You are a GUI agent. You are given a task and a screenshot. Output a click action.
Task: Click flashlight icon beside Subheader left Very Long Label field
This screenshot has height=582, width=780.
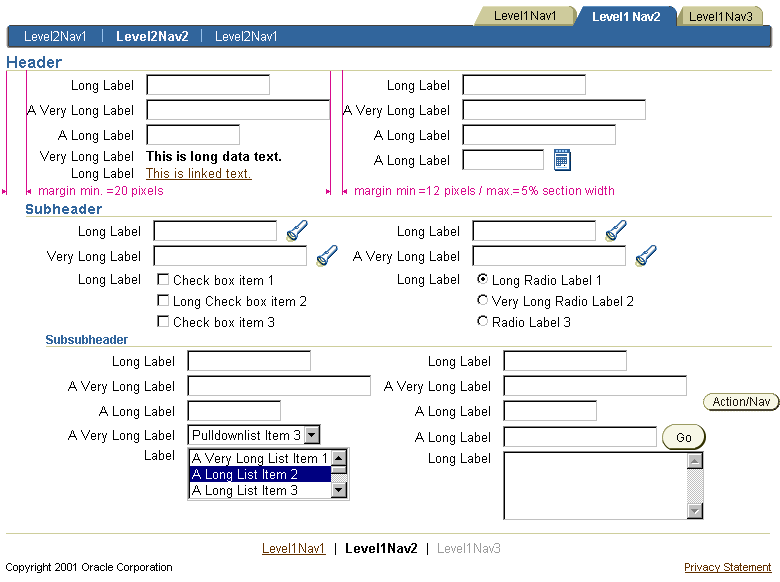click(x=327, y=256)
